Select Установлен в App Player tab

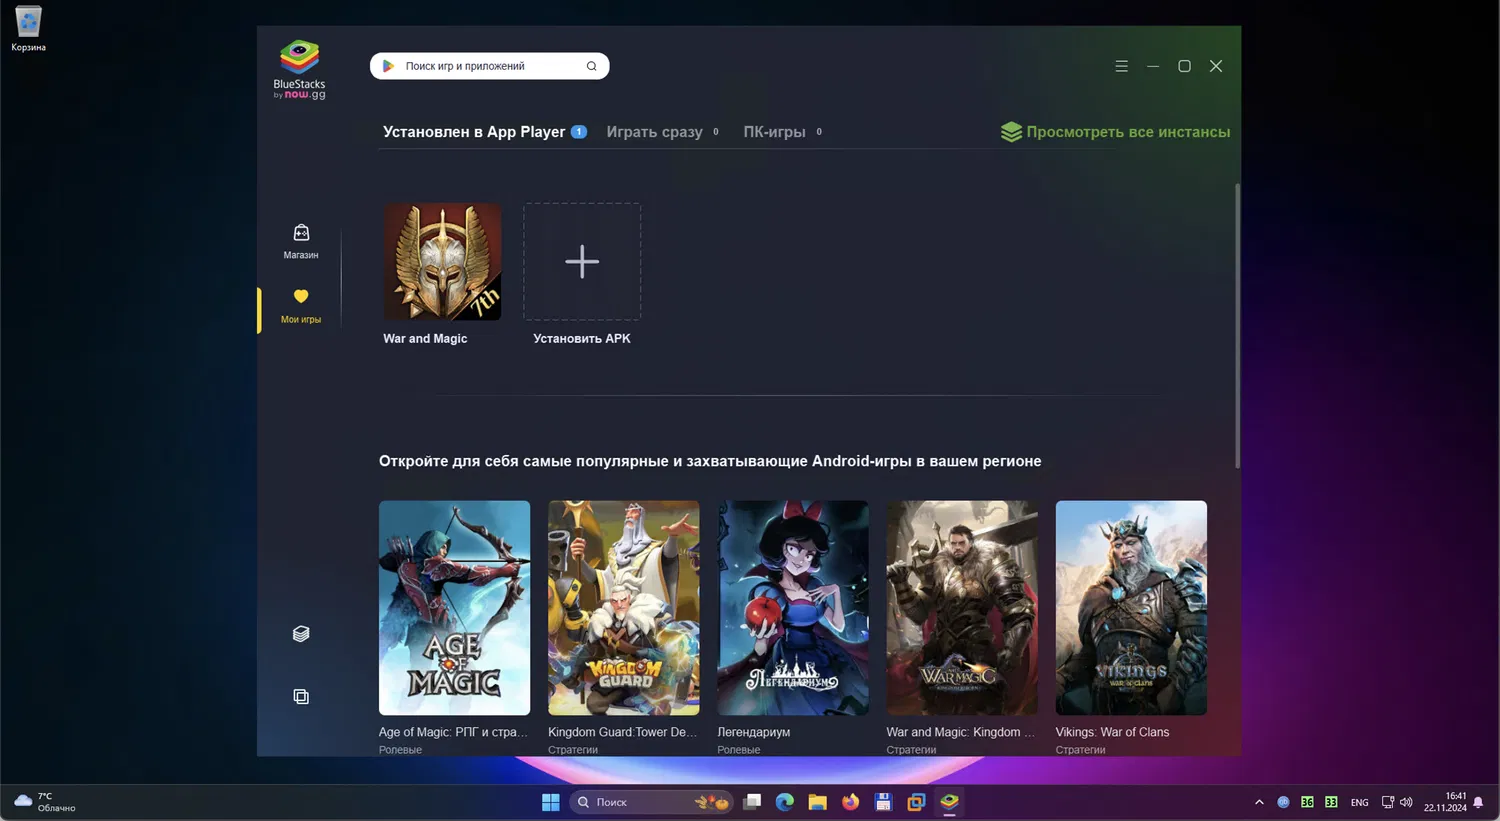474,132
